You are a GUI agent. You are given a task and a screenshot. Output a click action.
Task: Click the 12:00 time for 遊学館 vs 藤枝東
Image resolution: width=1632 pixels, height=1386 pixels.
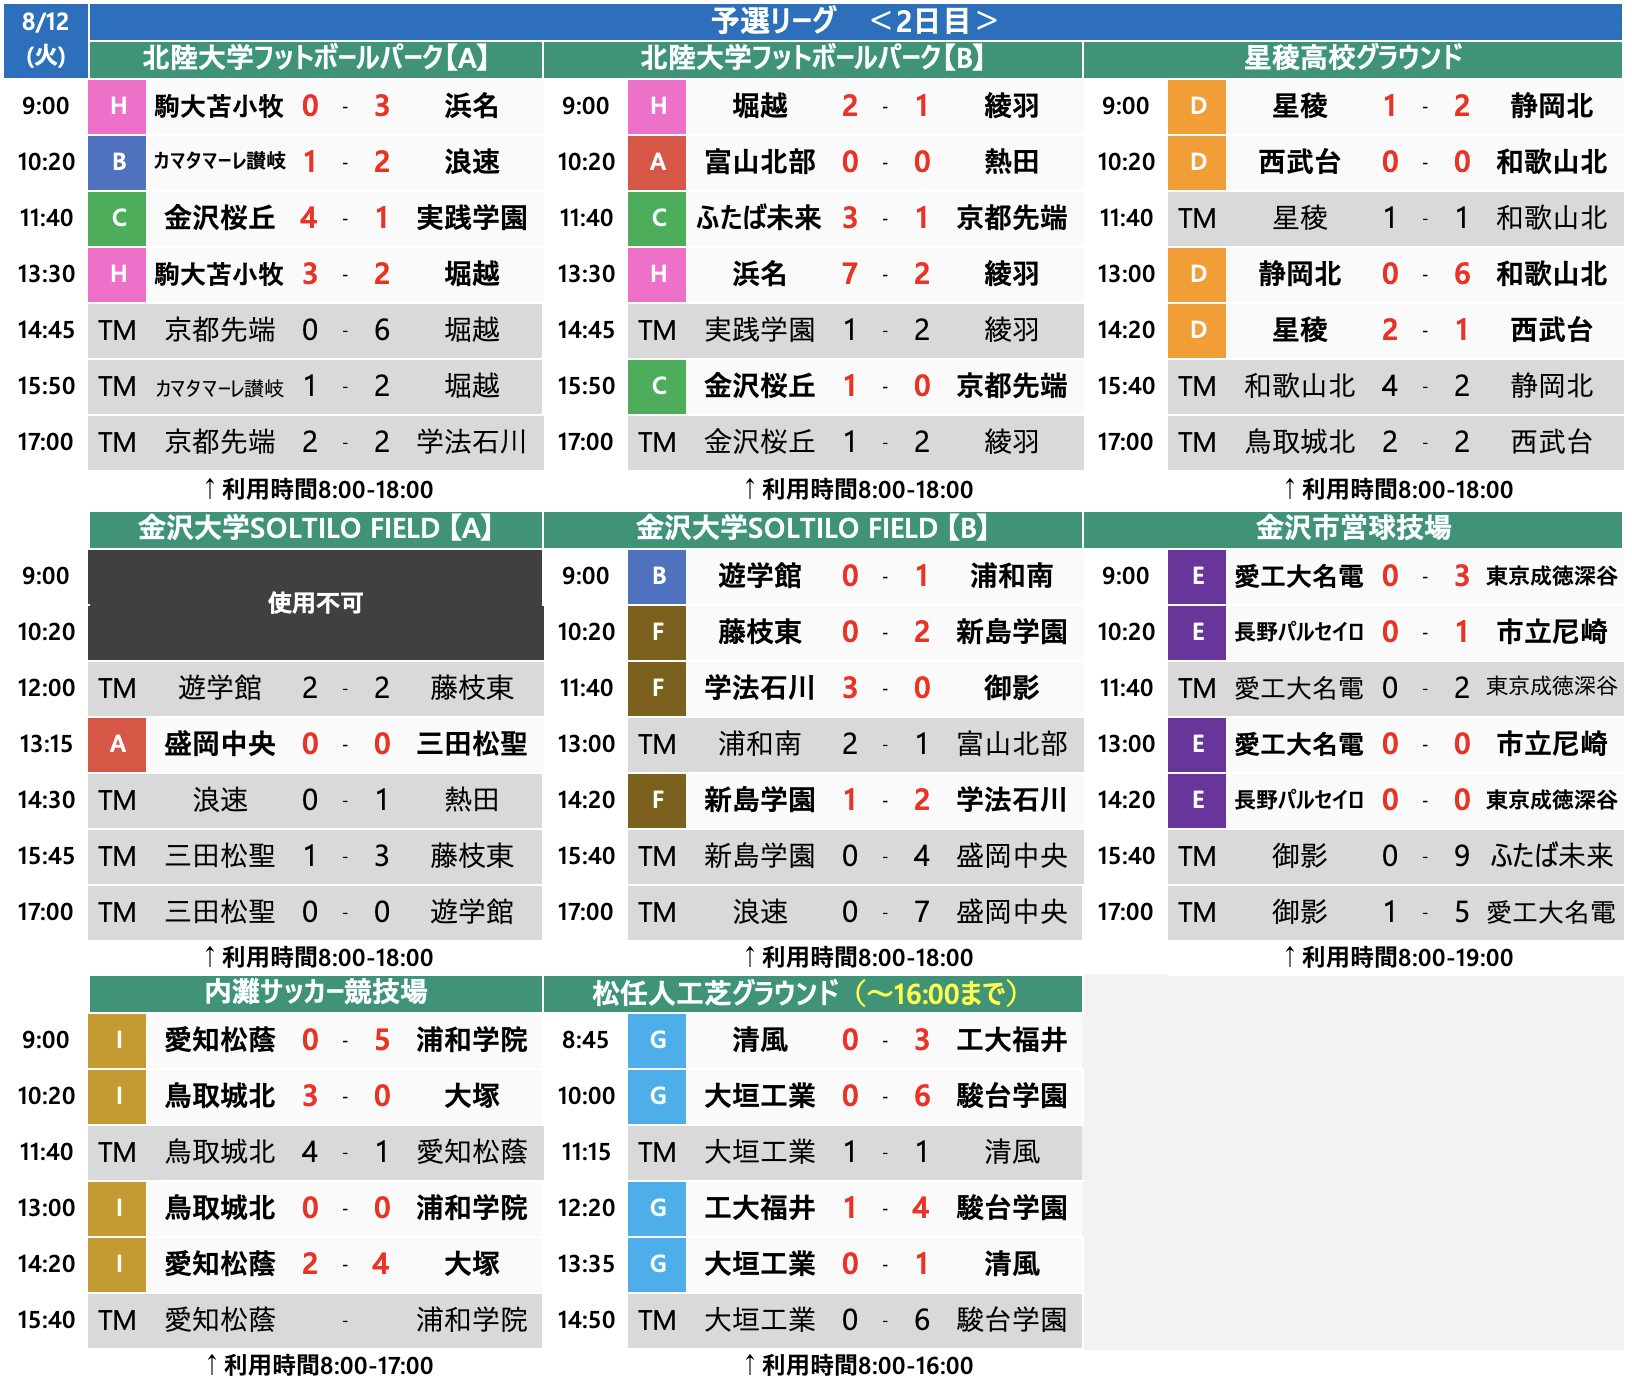point(46,688)
